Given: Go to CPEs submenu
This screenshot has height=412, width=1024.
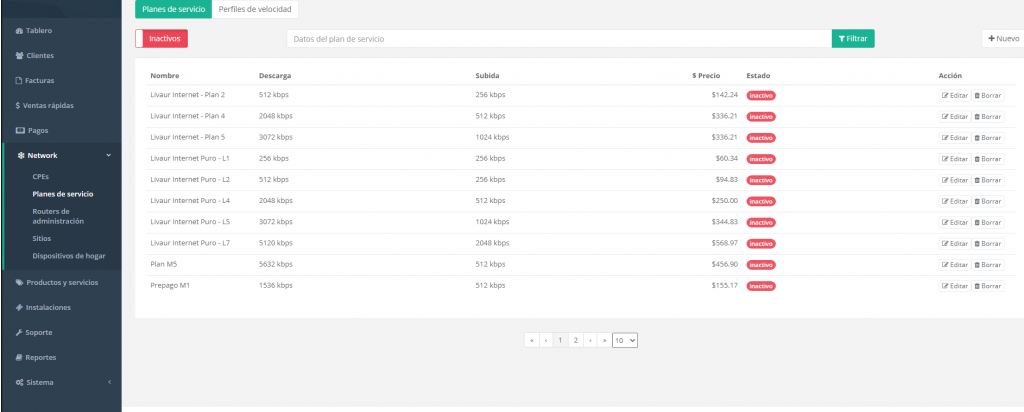Looking at the screenshot, I should tap(40, 176).
